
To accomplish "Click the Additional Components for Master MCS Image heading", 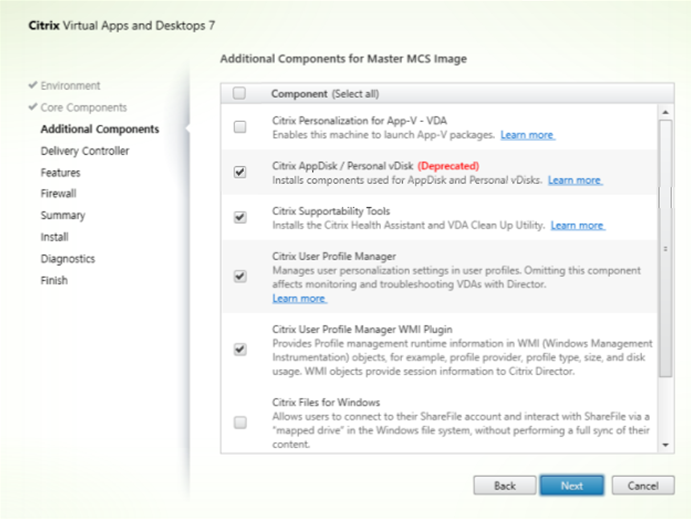I will pos(343,59).
